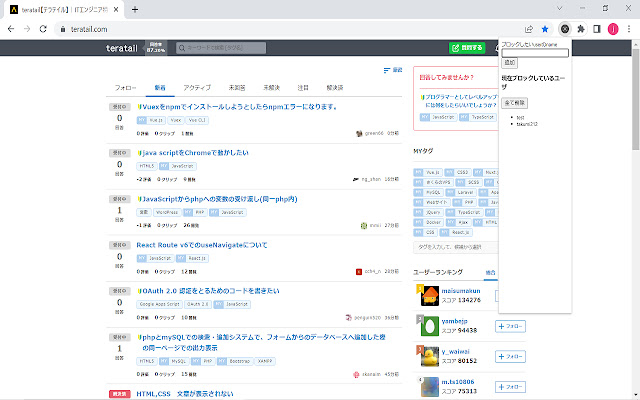
Task: Open m.ts10806's avatar image
Action: pos(430,387)
